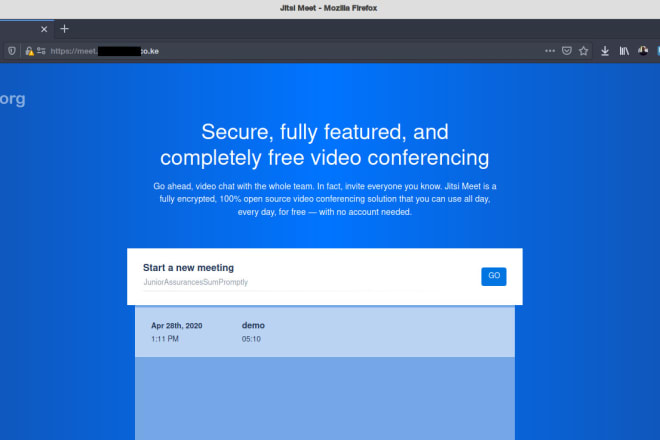
Task: Click the Start a new meeting heading
Action: (x=188, y=268)
